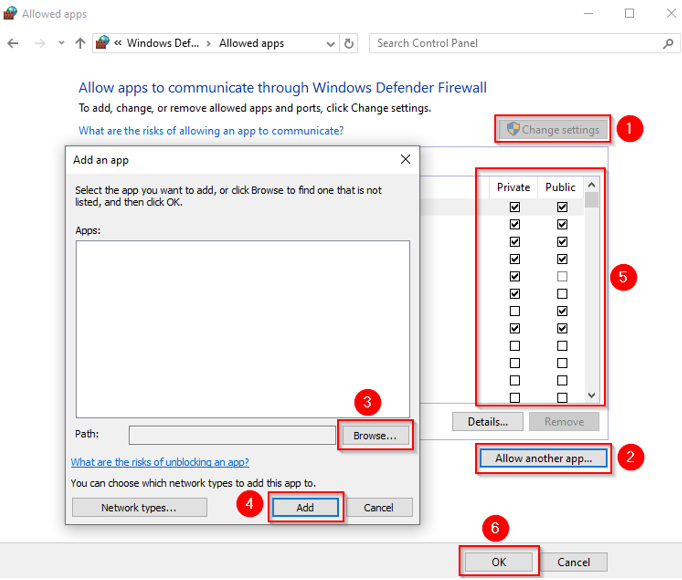Click the Browse... button
682x580 pixels.
375,436
